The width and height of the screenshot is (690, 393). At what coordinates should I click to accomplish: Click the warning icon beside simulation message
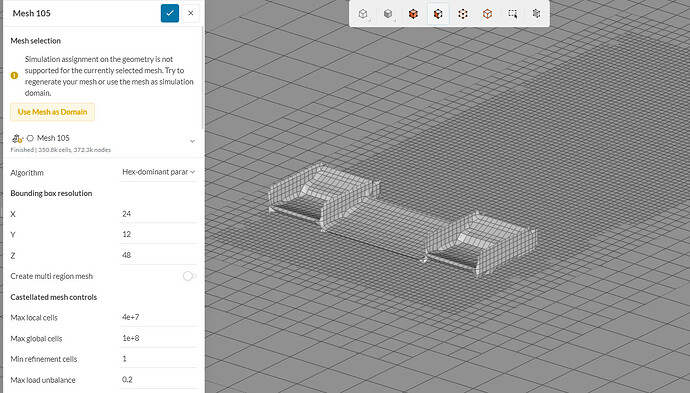[x=15, y=76]
